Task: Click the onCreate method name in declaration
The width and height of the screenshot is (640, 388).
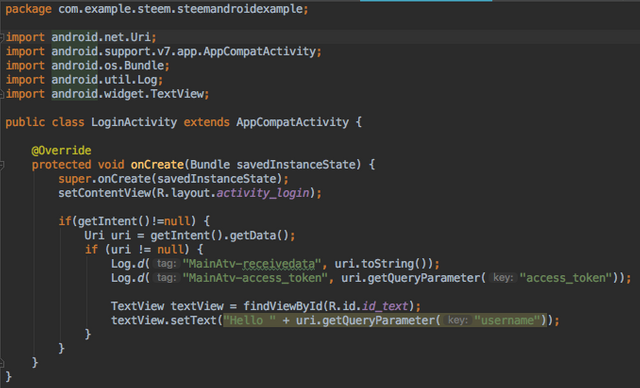Action: [157, 165]
